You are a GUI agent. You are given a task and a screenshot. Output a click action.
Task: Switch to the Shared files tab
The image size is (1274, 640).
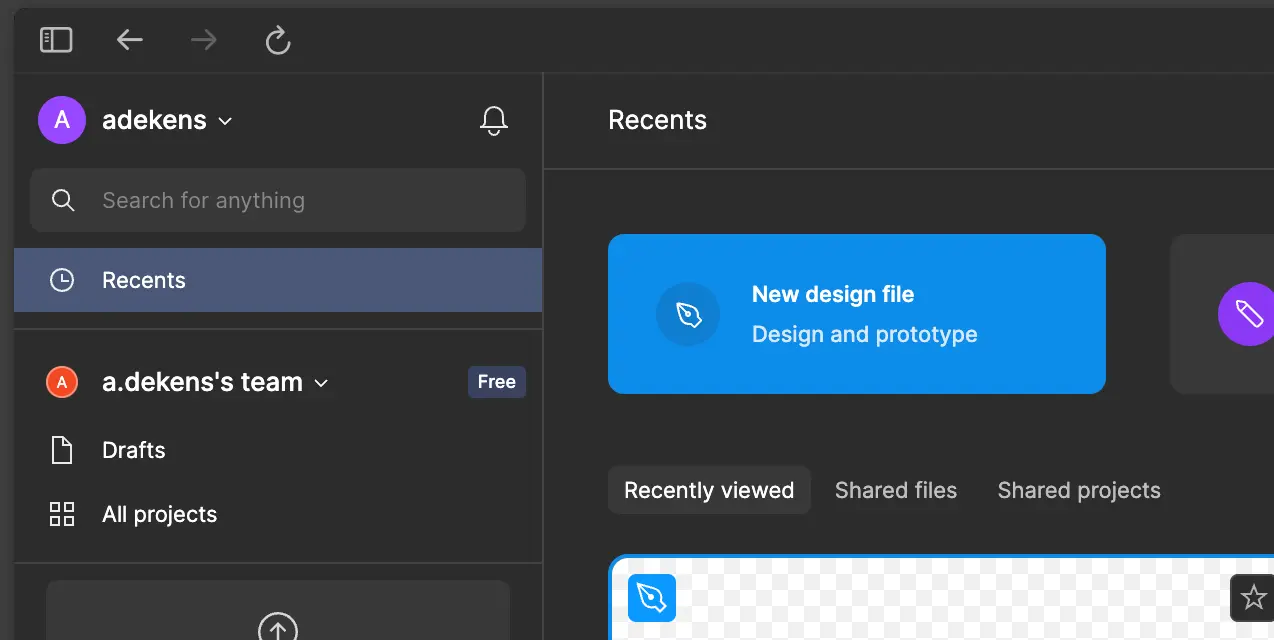click(895, 490)
